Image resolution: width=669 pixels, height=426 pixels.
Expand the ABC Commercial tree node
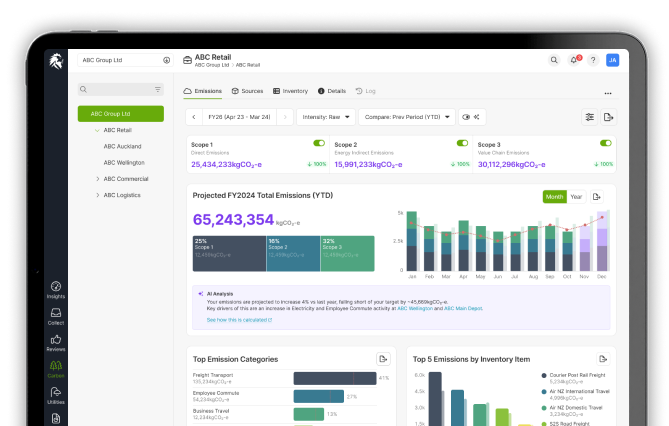[97, 179]
